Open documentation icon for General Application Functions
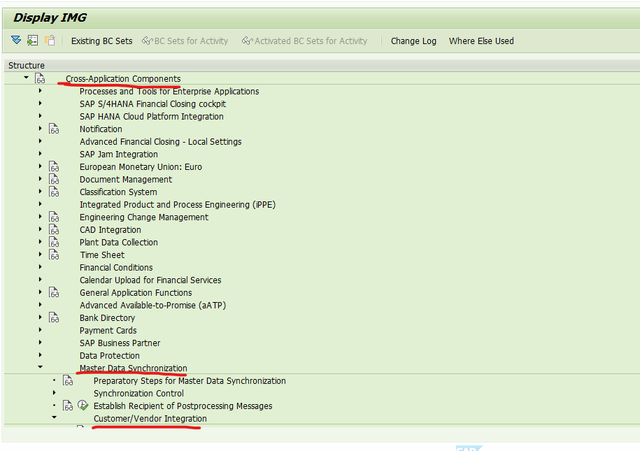This screenshot has width=640, height=451. click(54, 293)
